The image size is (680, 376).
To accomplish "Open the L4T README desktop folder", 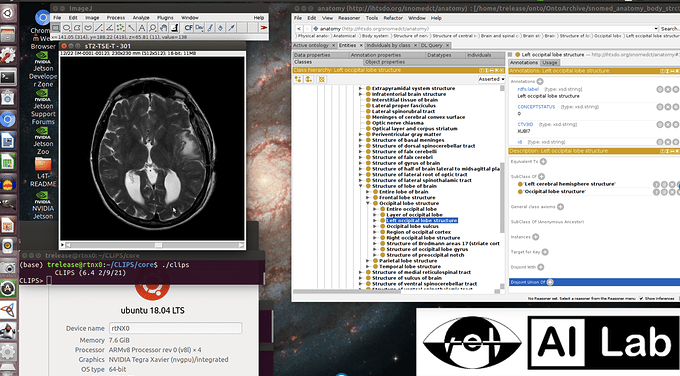I will (x=43, y=172).
